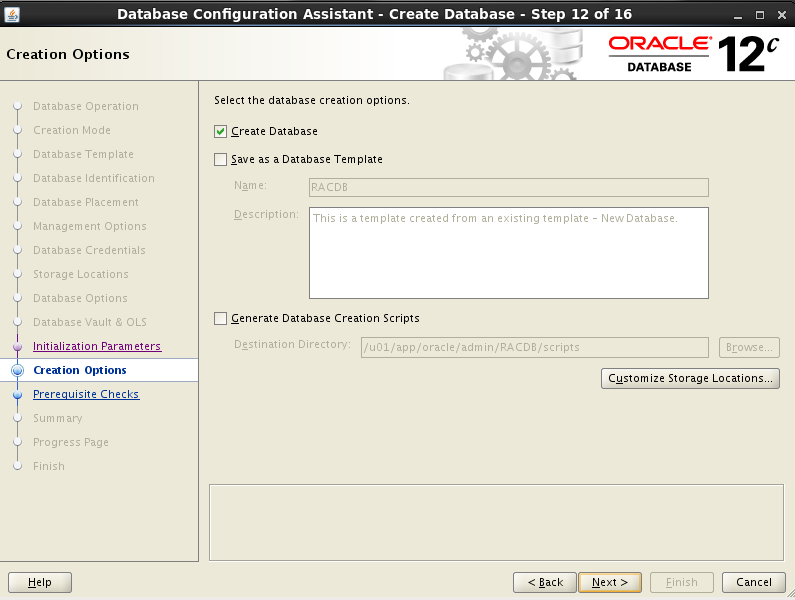Click the Database Vault & OLS step

[x=90, y=322]
